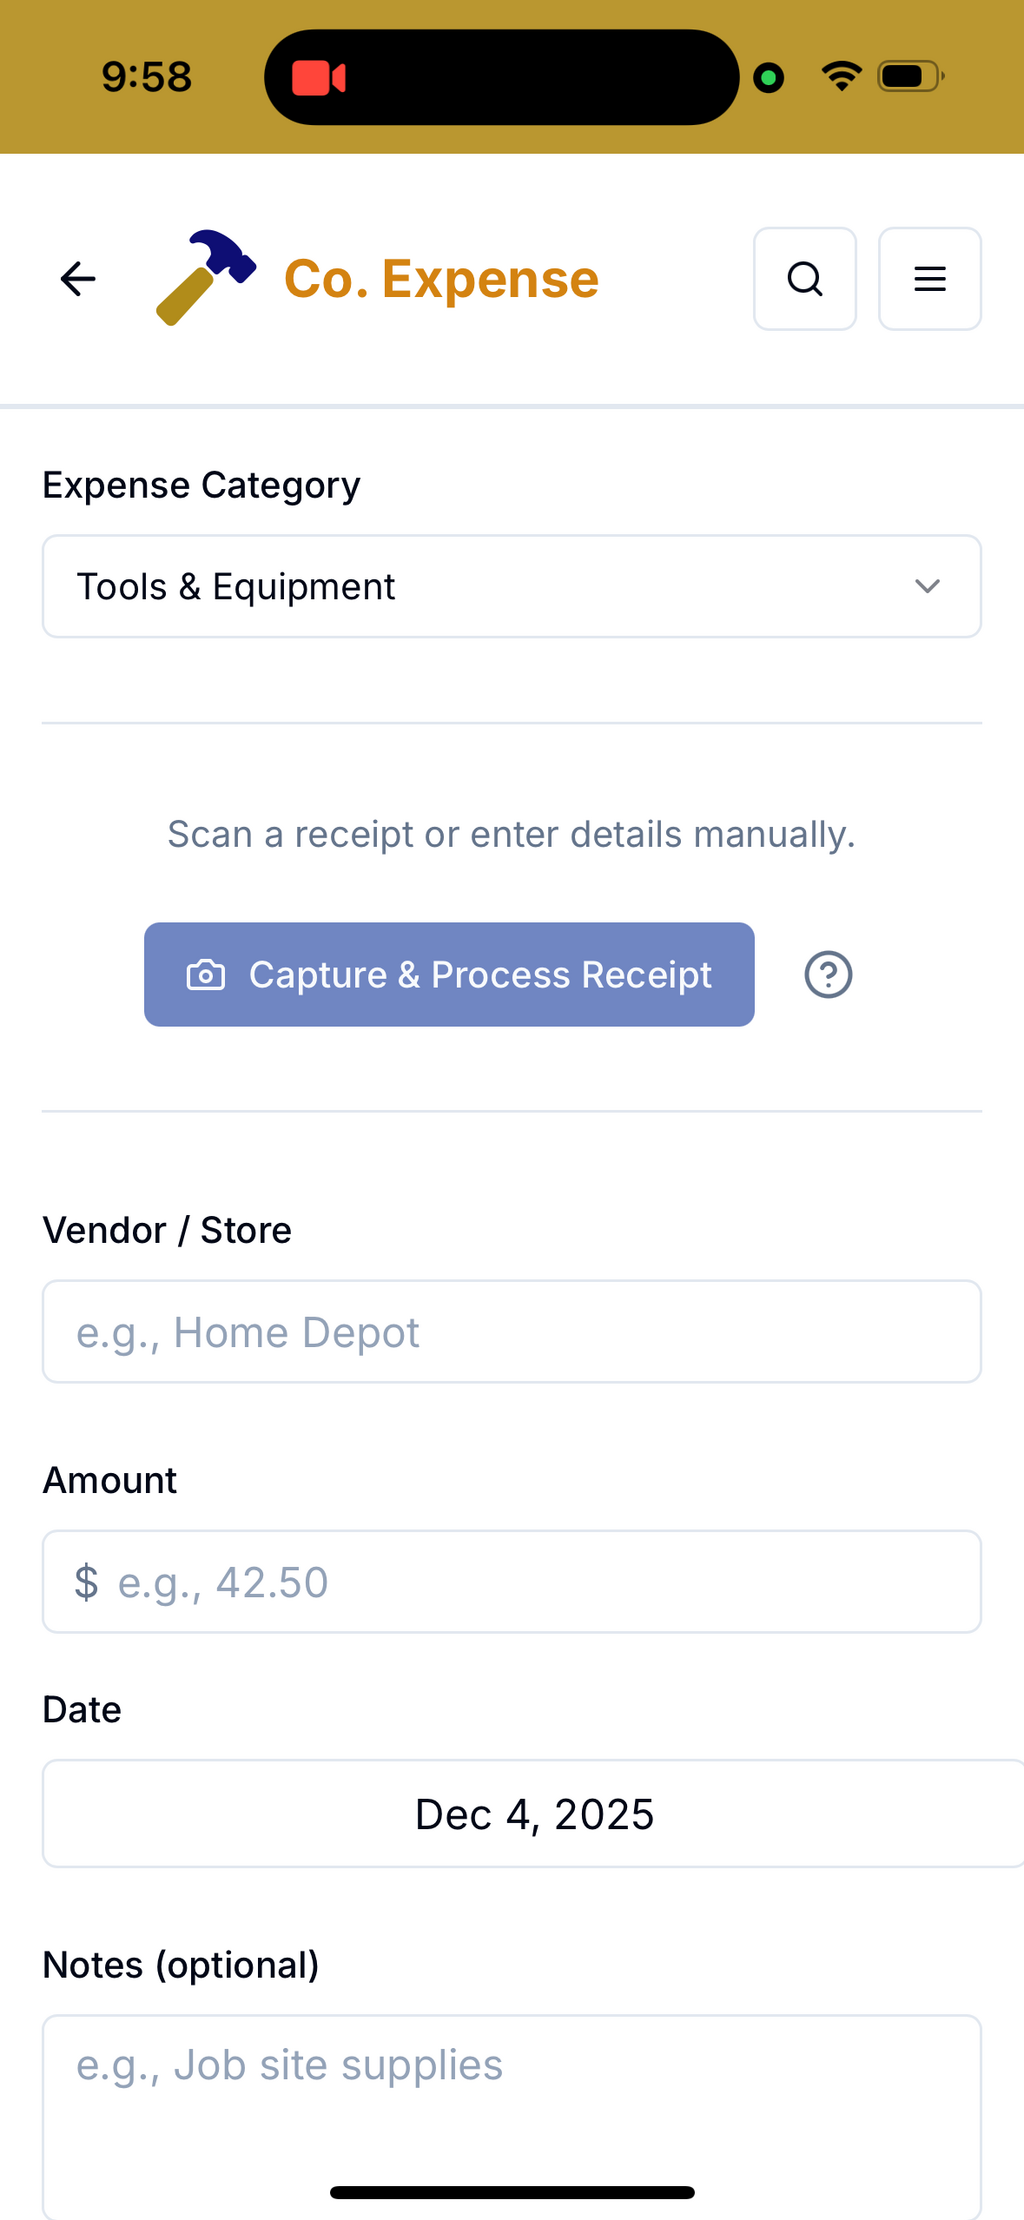Show receipt help via question mark icon
Viewport: 1024px width, 2220px height.
tap(829, 975)
